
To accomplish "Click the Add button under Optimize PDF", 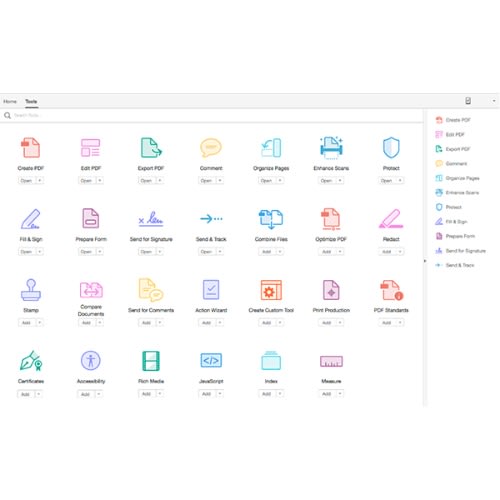I will 327,251.
